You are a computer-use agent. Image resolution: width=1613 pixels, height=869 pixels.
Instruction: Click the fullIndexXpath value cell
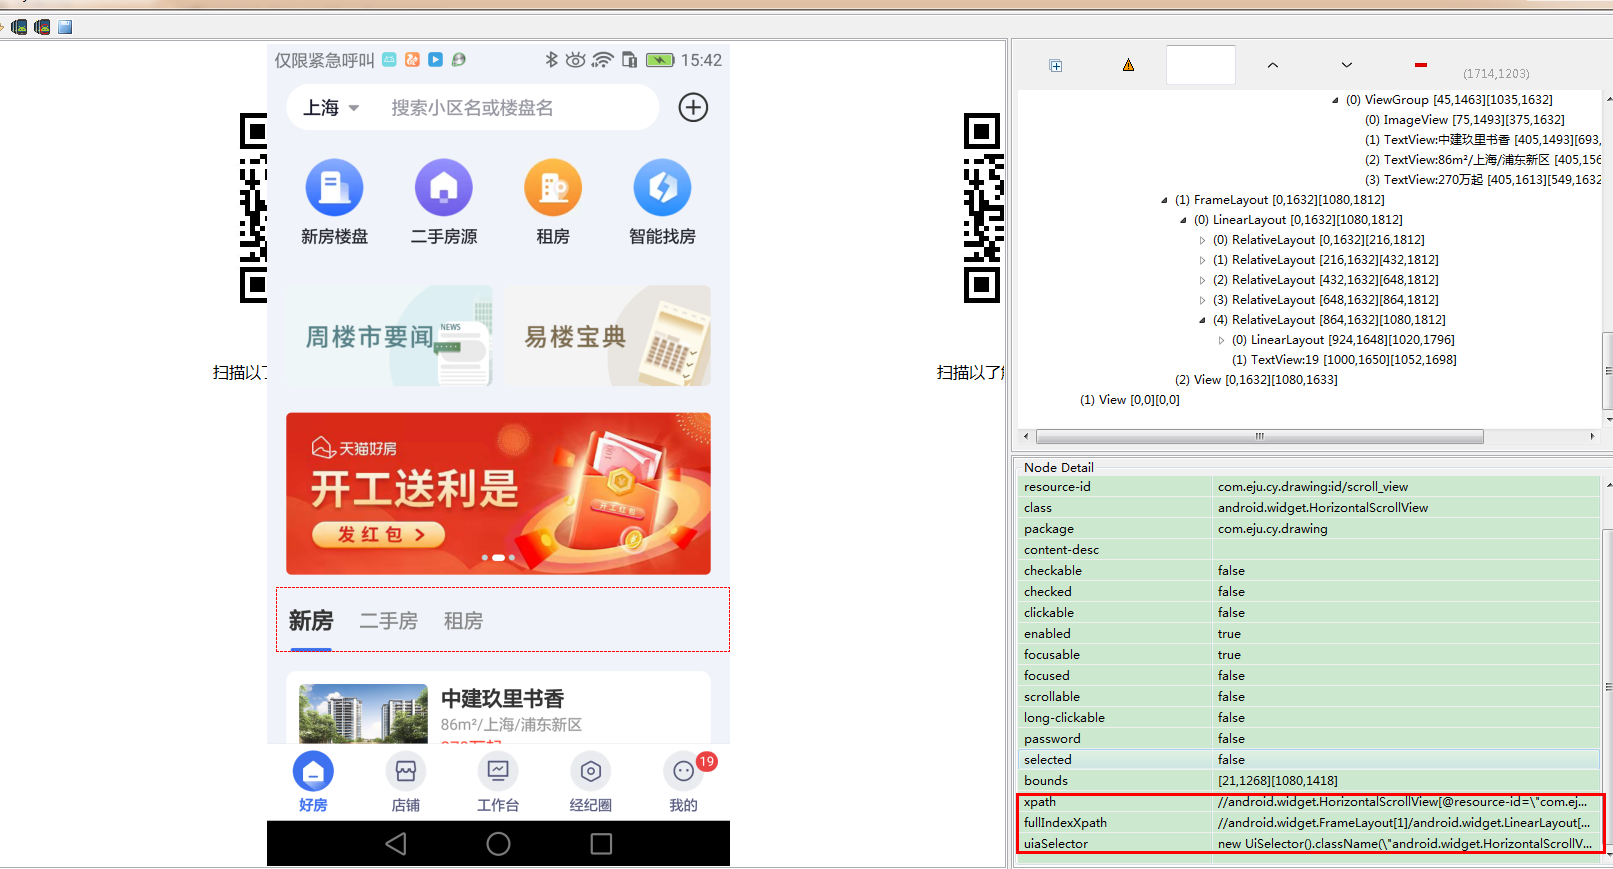1408,823
